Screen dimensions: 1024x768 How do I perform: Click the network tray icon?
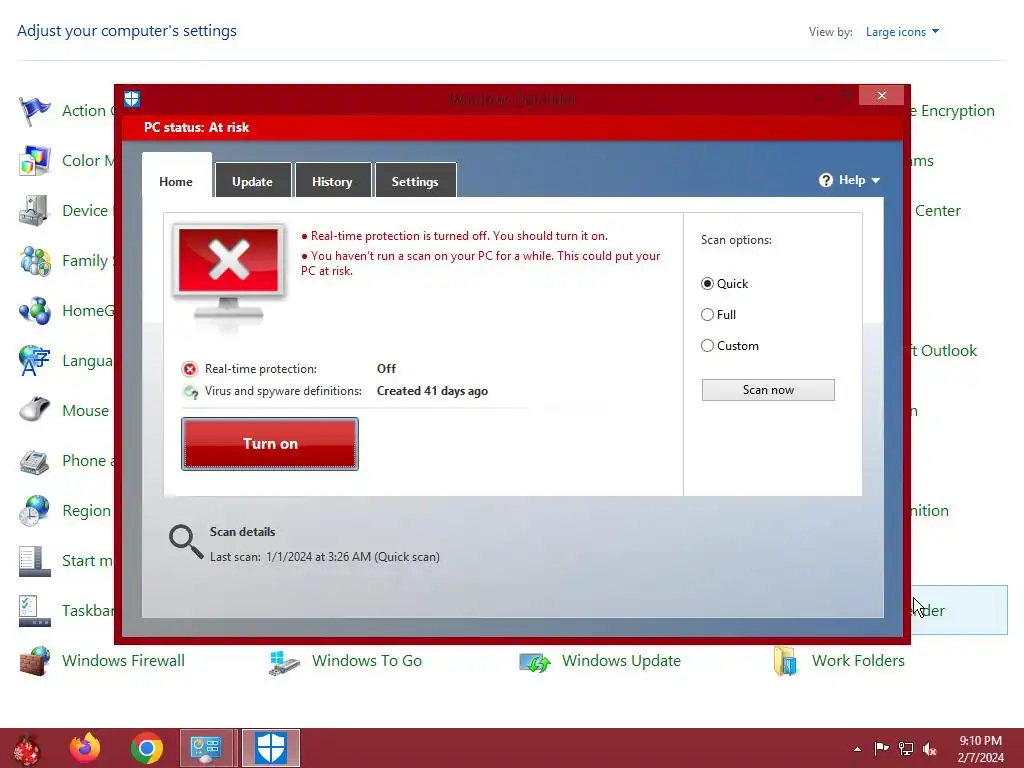906,749
